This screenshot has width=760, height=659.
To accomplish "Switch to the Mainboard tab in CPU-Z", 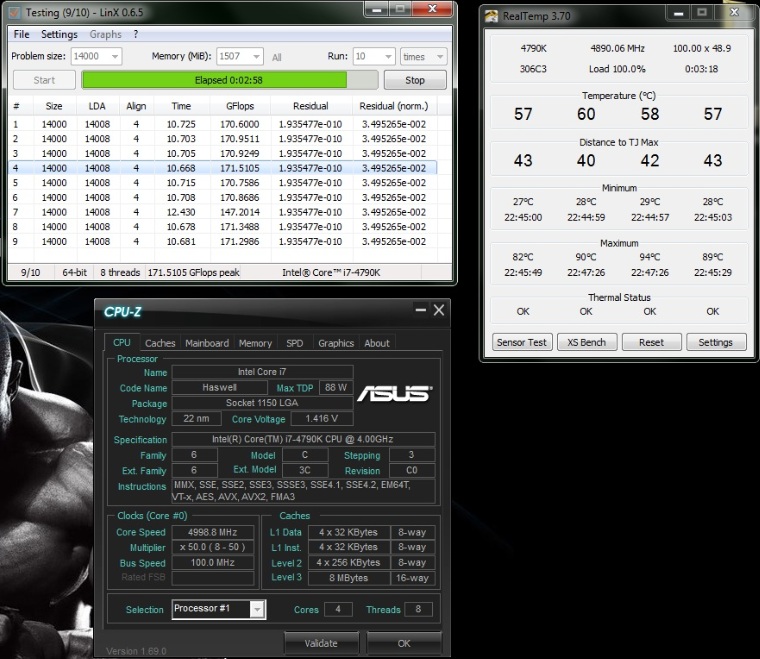I will 207,343.
